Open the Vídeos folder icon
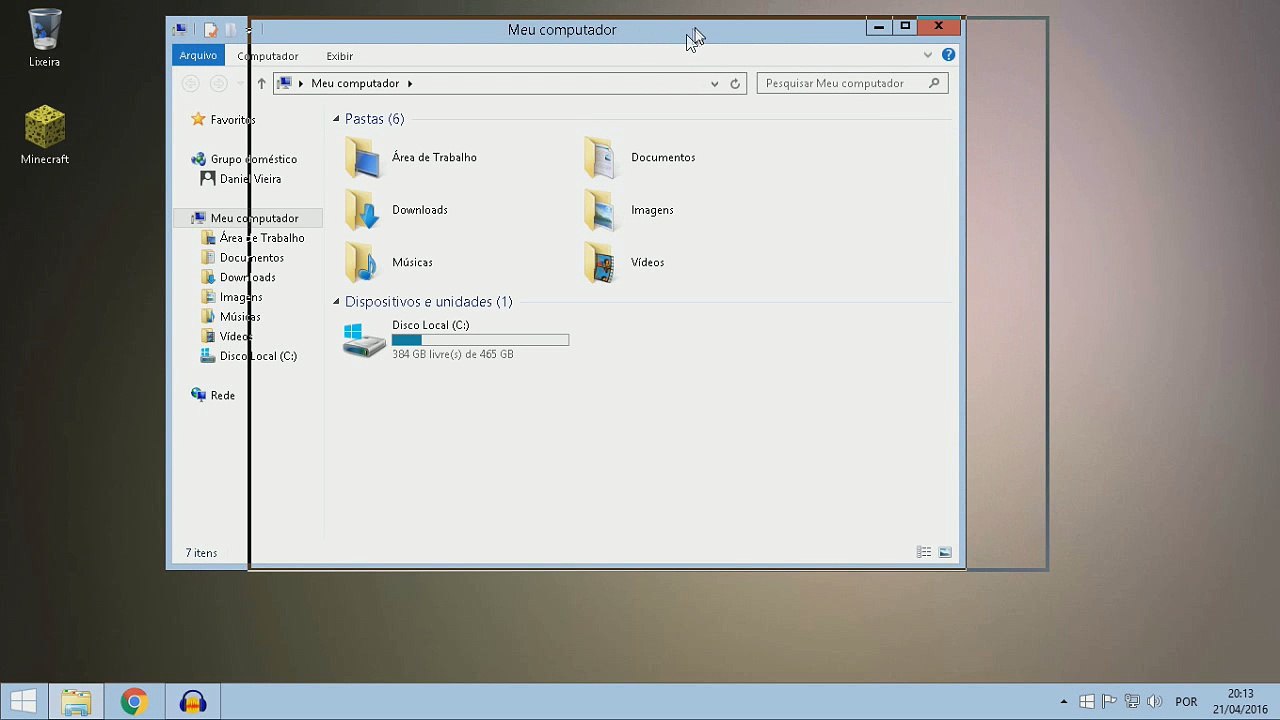The image size is (1280, 720). click(x=600, y=262)
